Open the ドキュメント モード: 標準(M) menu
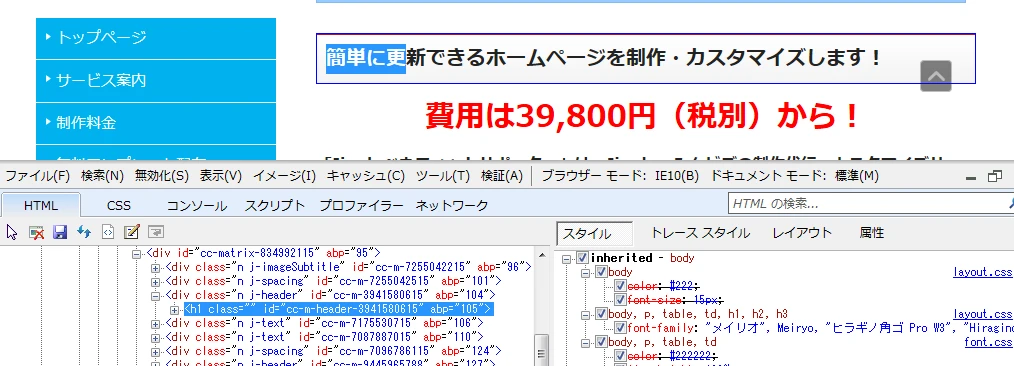The width and height of the screenshot is (1014, 366). 794,176
